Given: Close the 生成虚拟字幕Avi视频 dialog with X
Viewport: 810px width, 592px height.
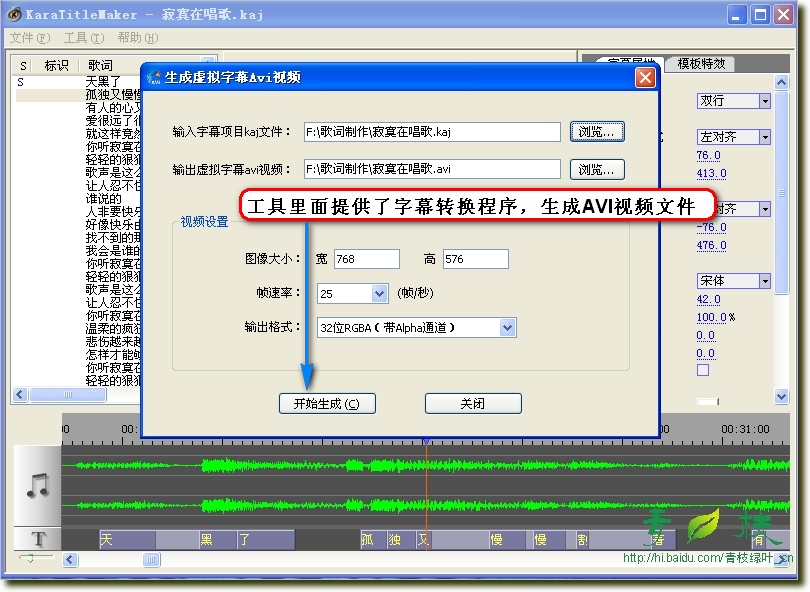Looking at the screenshot, I should (x=645, y=78).
